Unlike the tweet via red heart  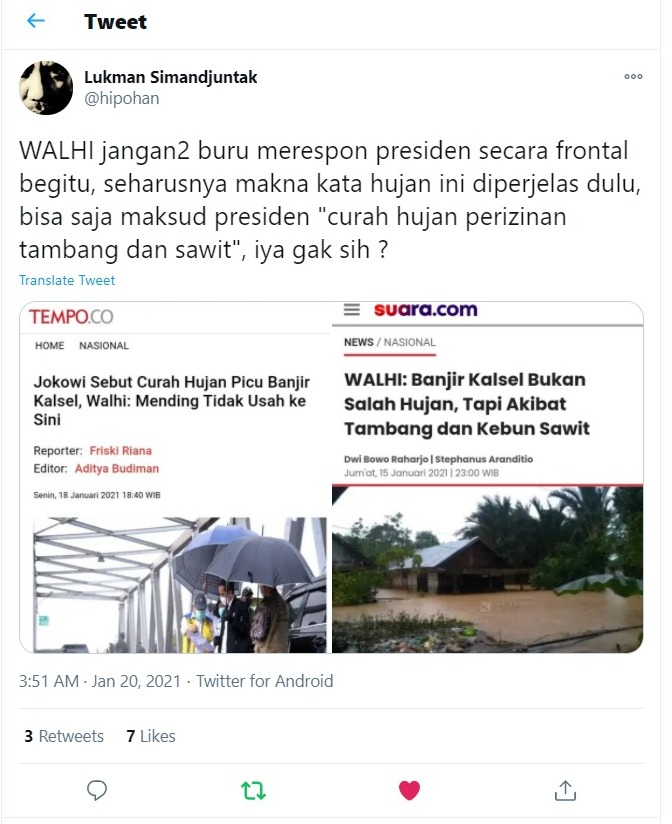(409, 790)
